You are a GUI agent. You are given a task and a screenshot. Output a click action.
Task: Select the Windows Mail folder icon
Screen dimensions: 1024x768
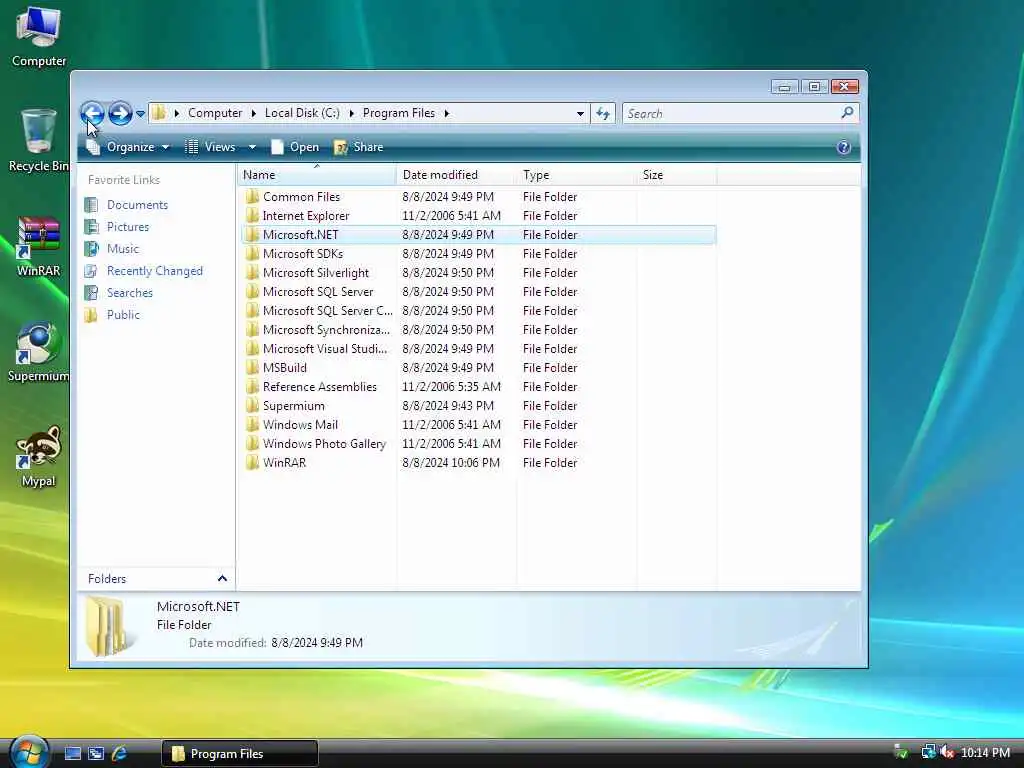point(253,424)
